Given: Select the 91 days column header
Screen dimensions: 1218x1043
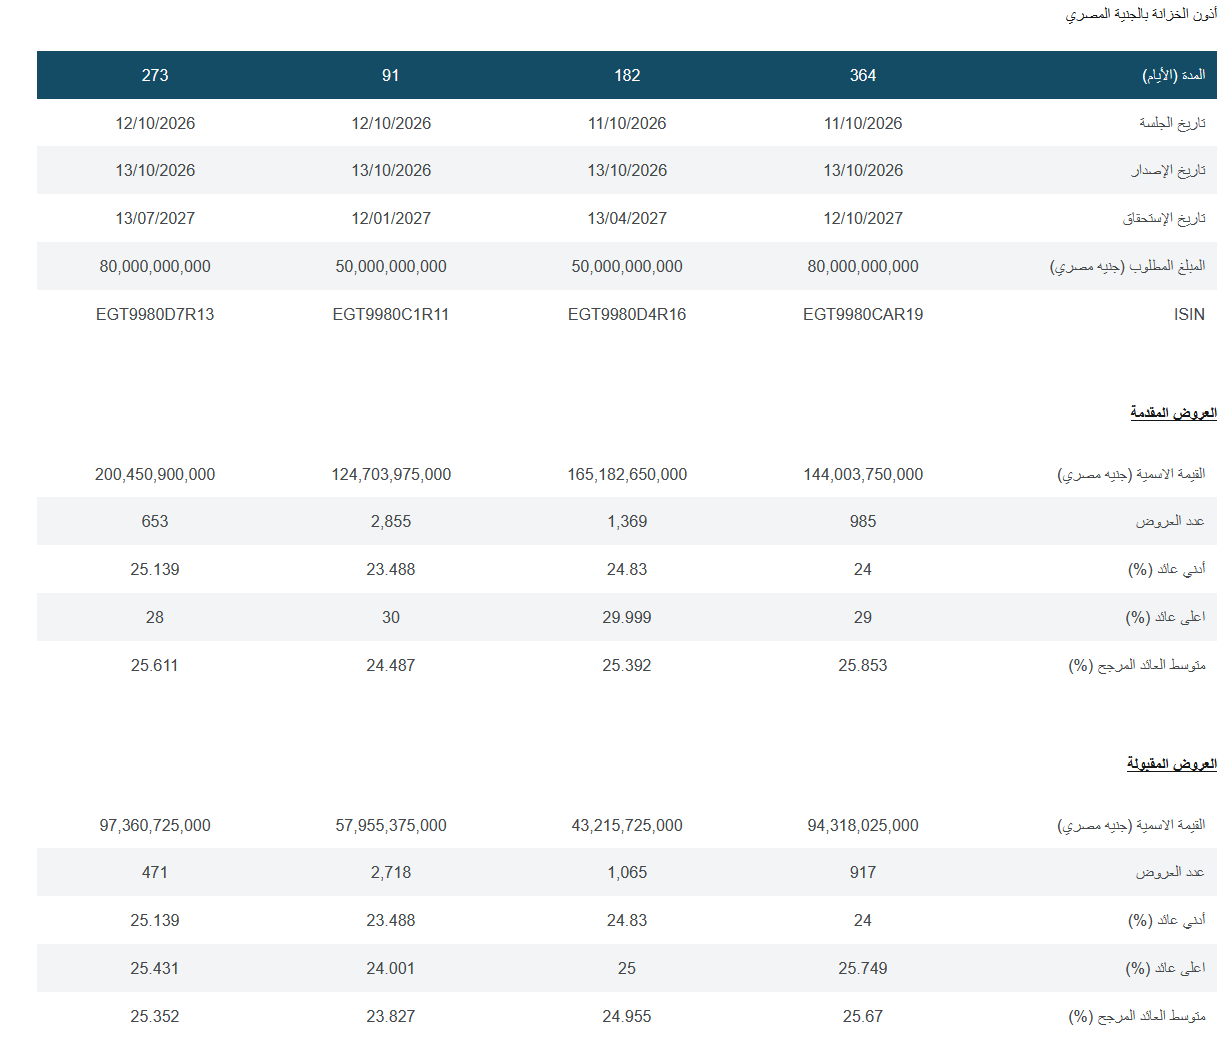Looking at the screenshot, I should pos(391,75).
